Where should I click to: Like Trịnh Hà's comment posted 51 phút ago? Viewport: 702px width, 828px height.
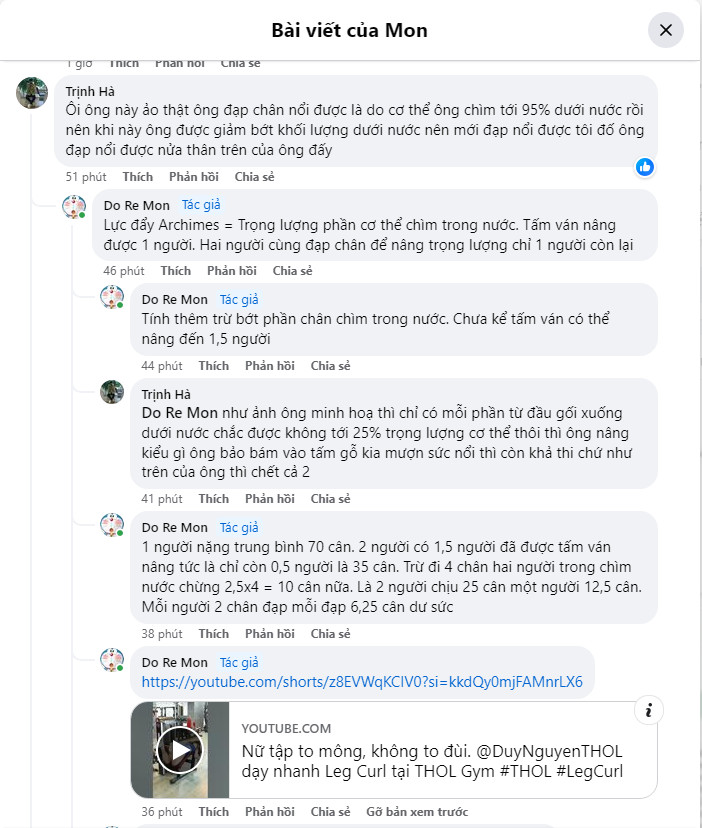pos(138,177)
